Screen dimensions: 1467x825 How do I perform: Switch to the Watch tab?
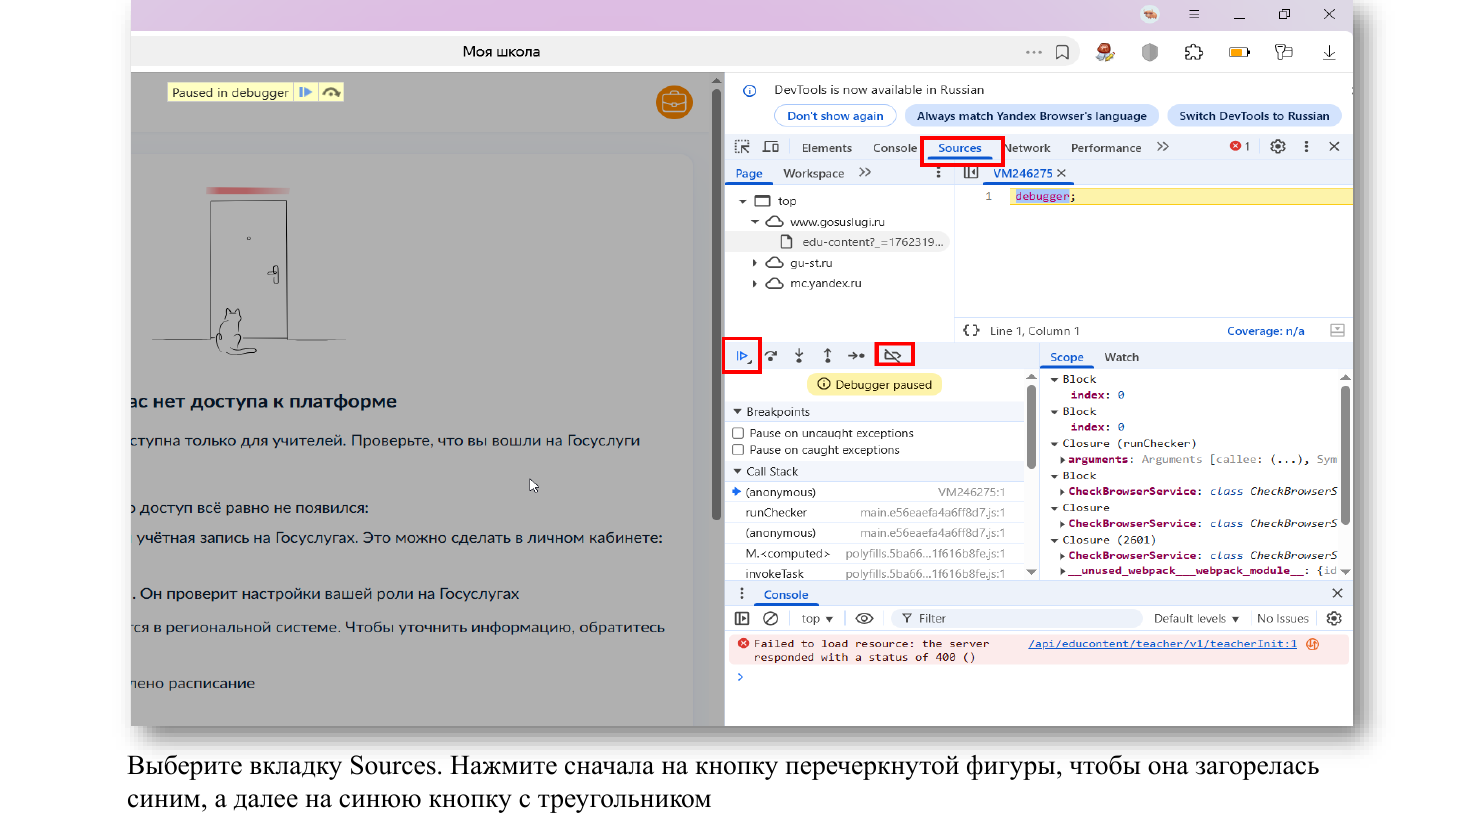tap(1121, 357)
